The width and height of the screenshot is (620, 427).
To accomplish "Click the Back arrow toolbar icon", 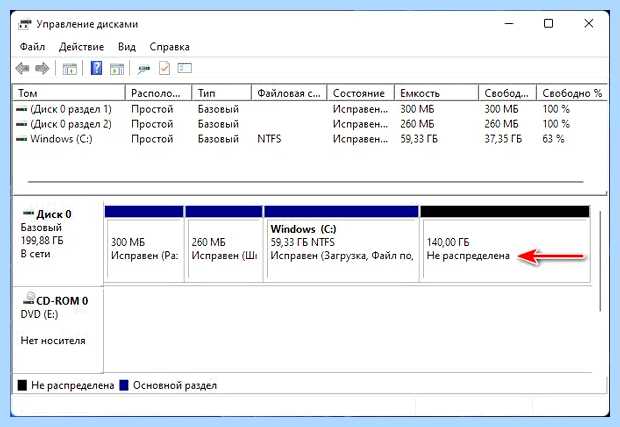I will (22, 69).
